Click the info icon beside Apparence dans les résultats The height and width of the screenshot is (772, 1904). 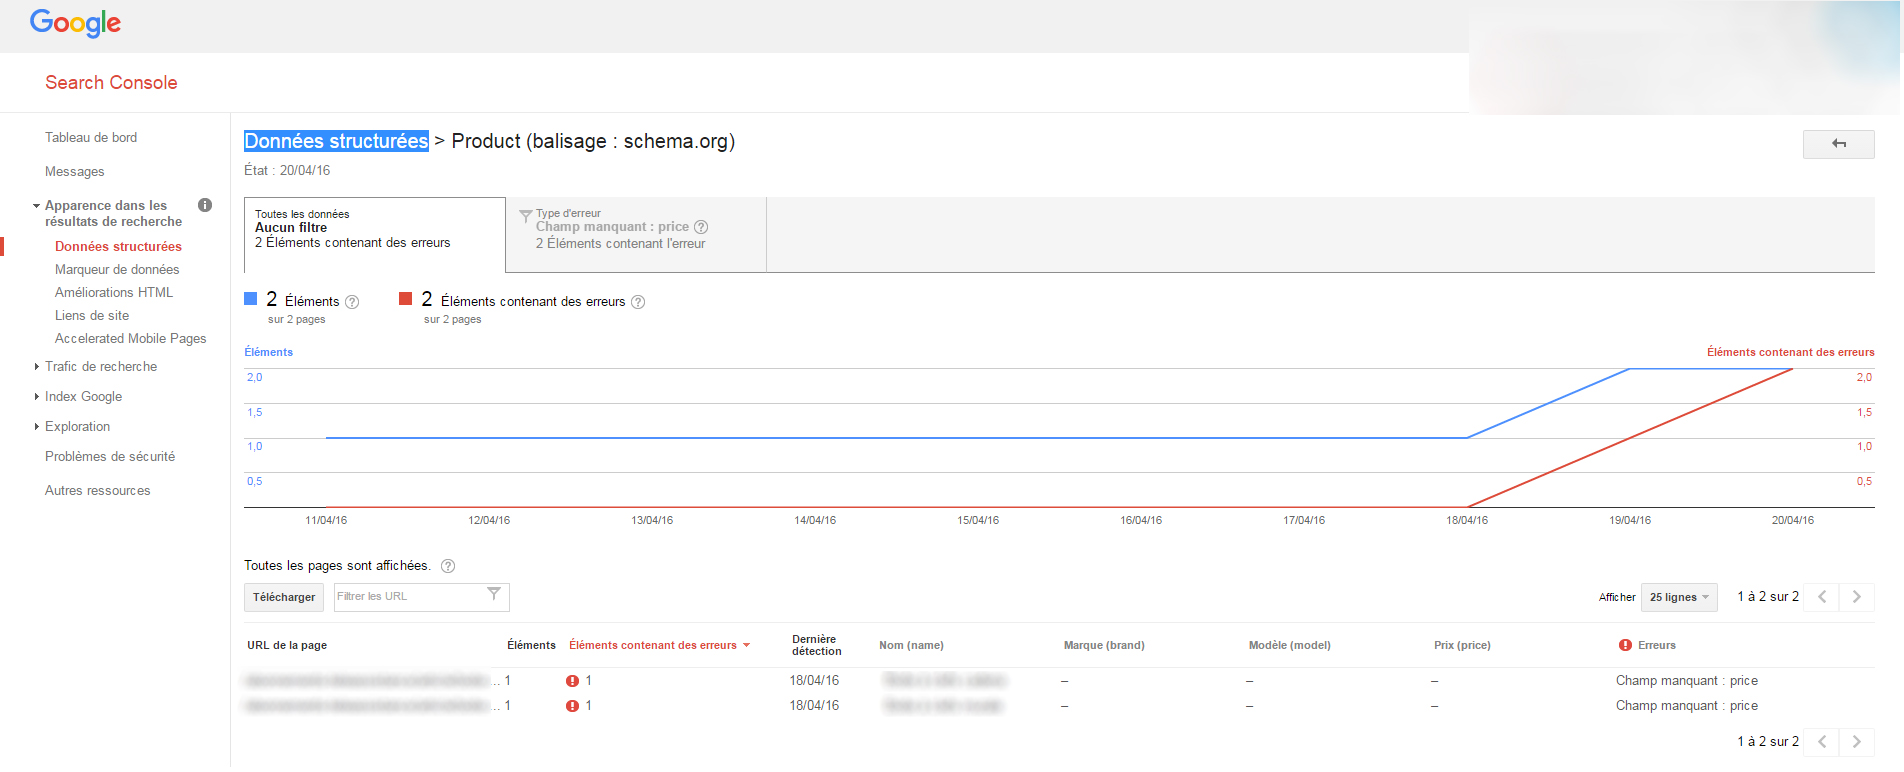[205, 205]
